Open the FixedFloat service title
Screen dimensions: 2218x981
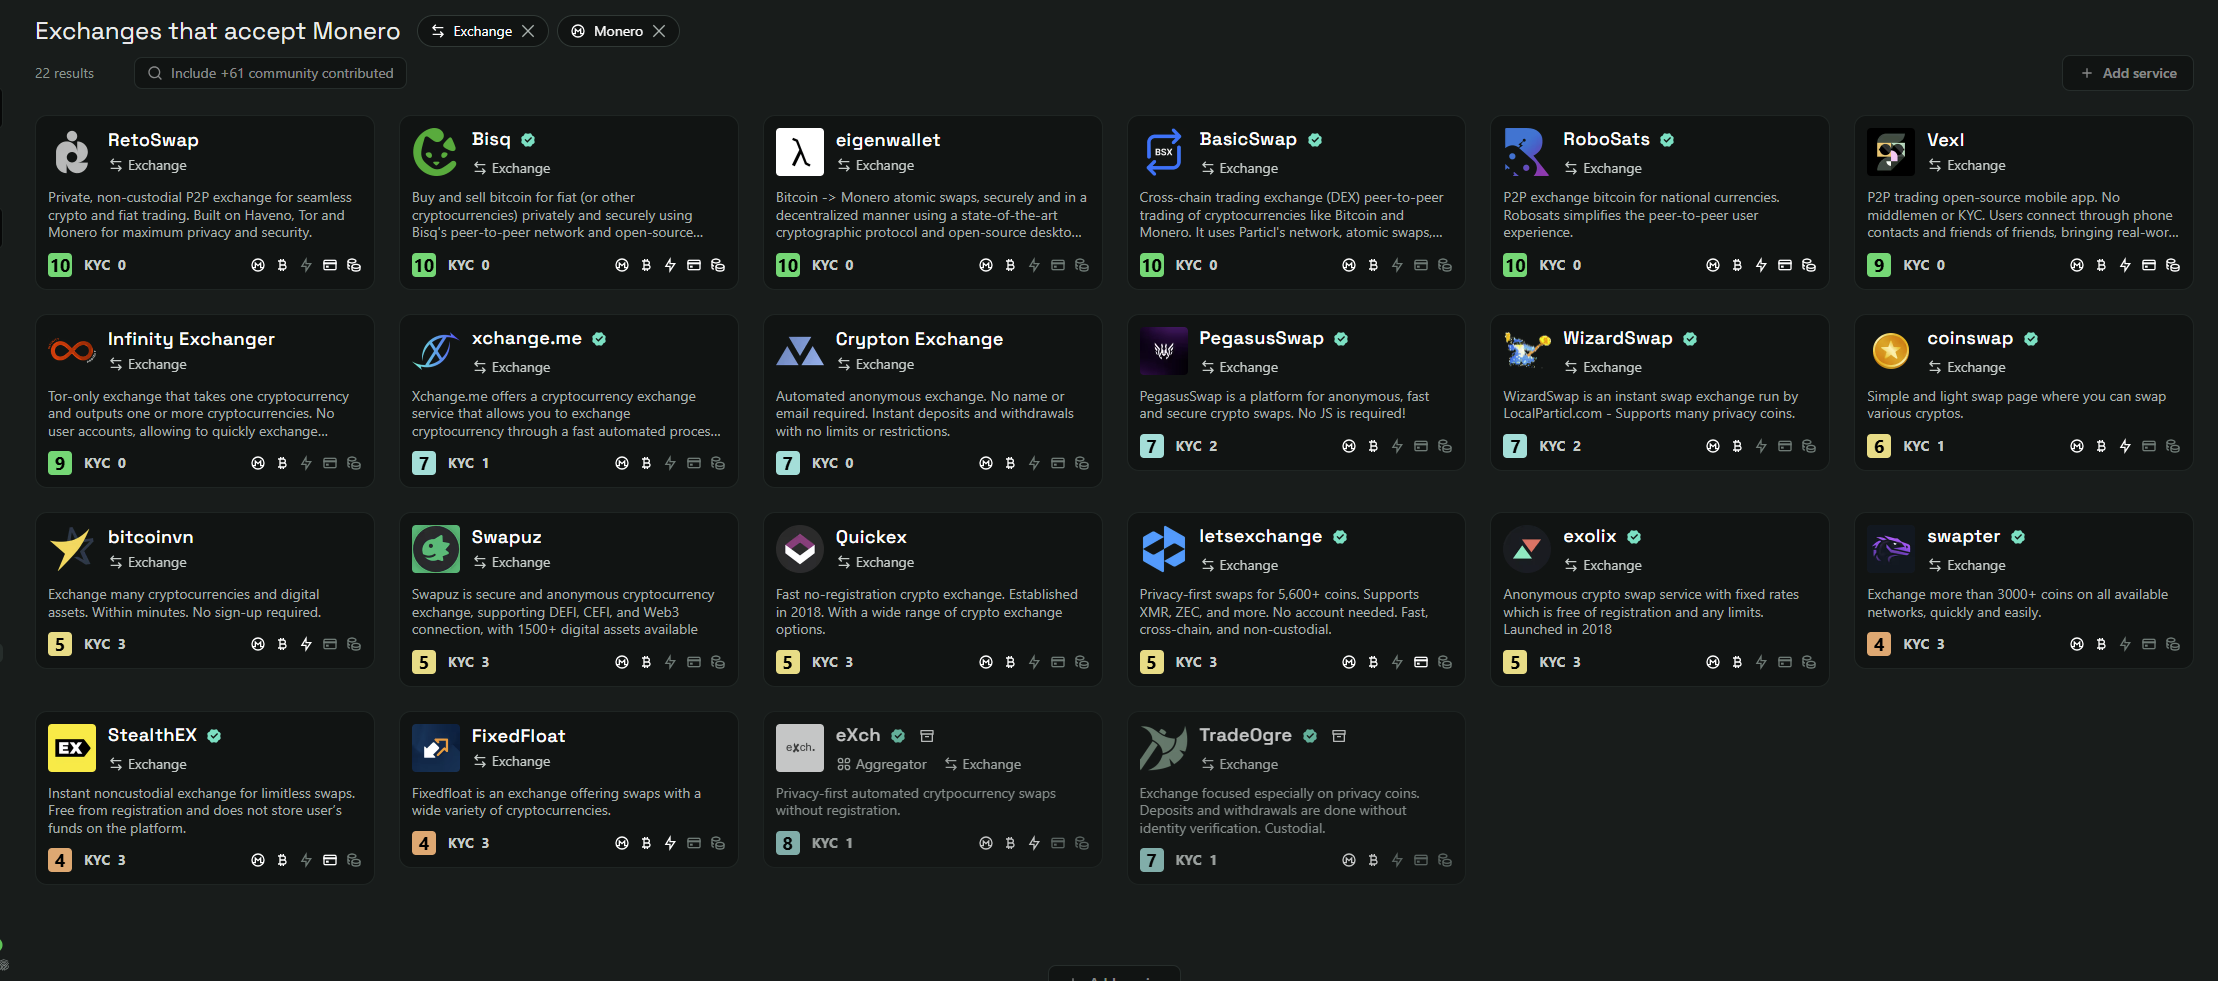point(518,736)
